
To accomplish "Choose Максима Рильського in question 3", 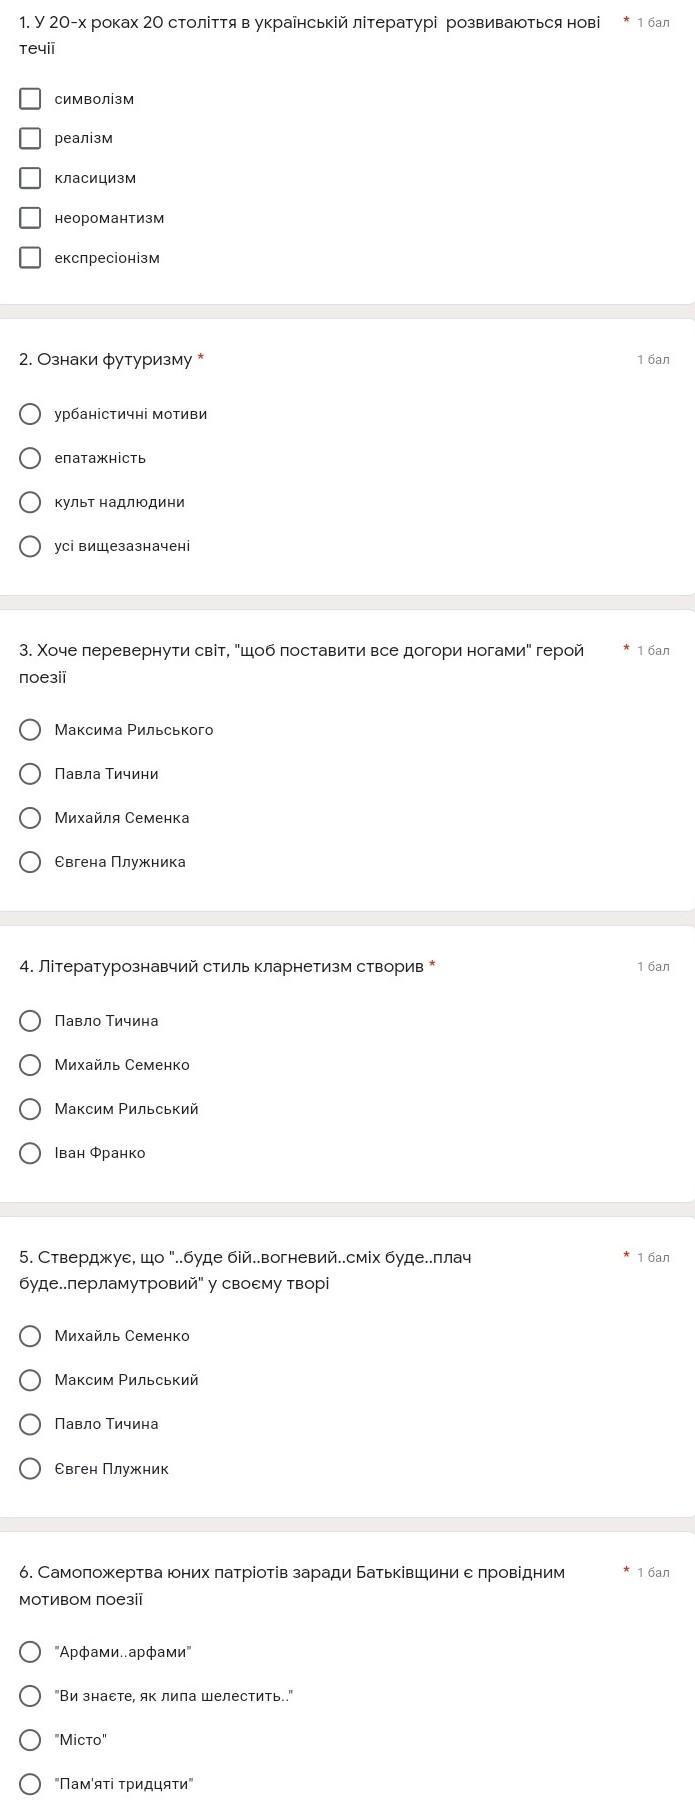I will pyautogui.click(x=31, y=730).
